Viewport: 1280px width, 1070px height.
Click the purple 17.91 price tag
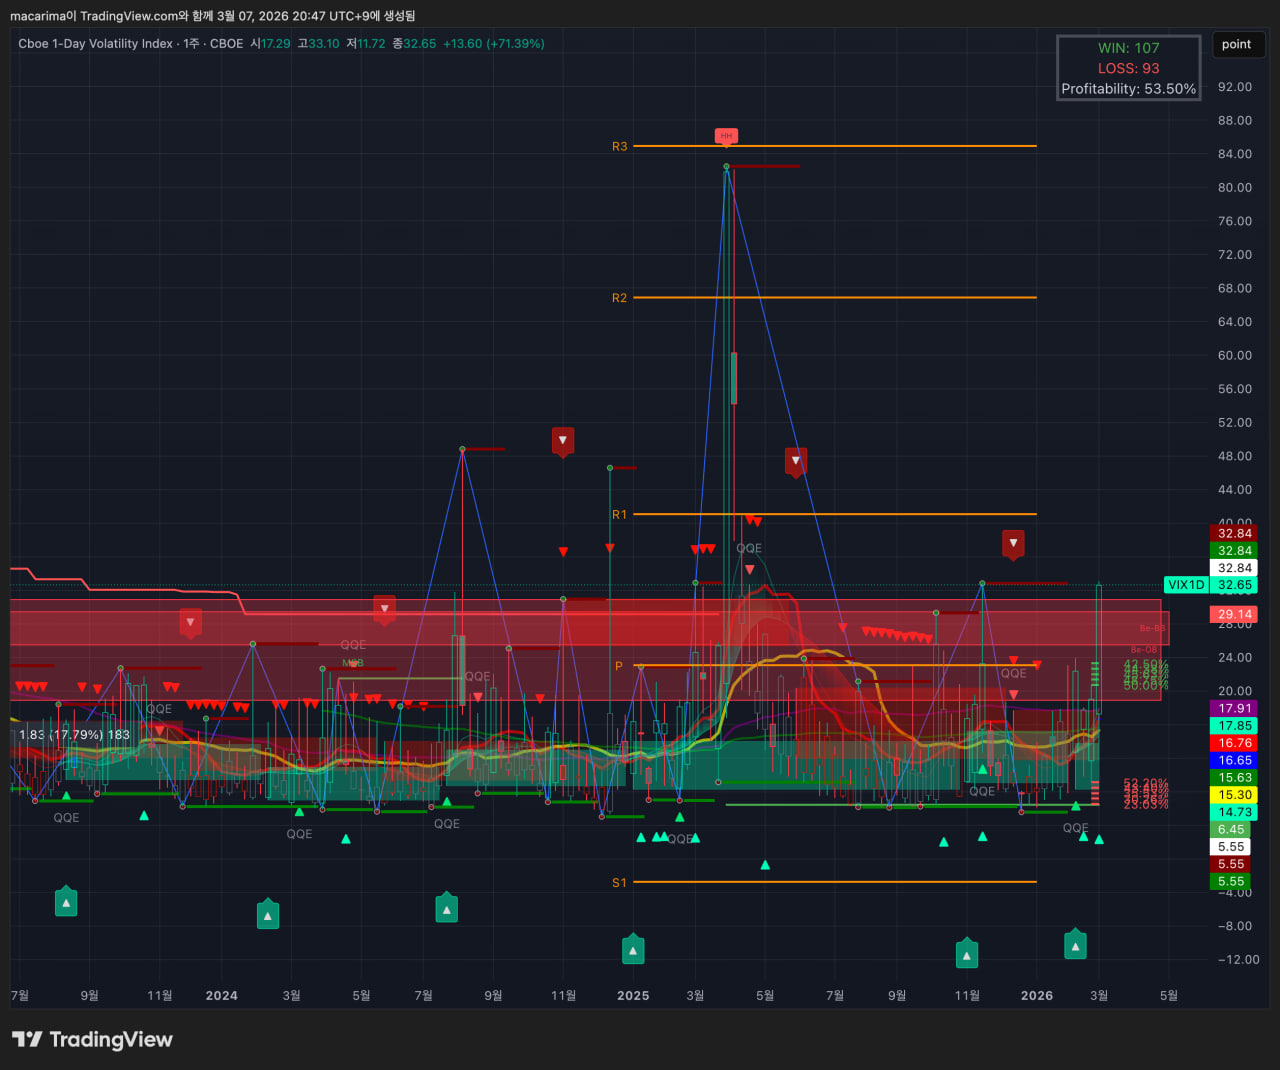1234,708
